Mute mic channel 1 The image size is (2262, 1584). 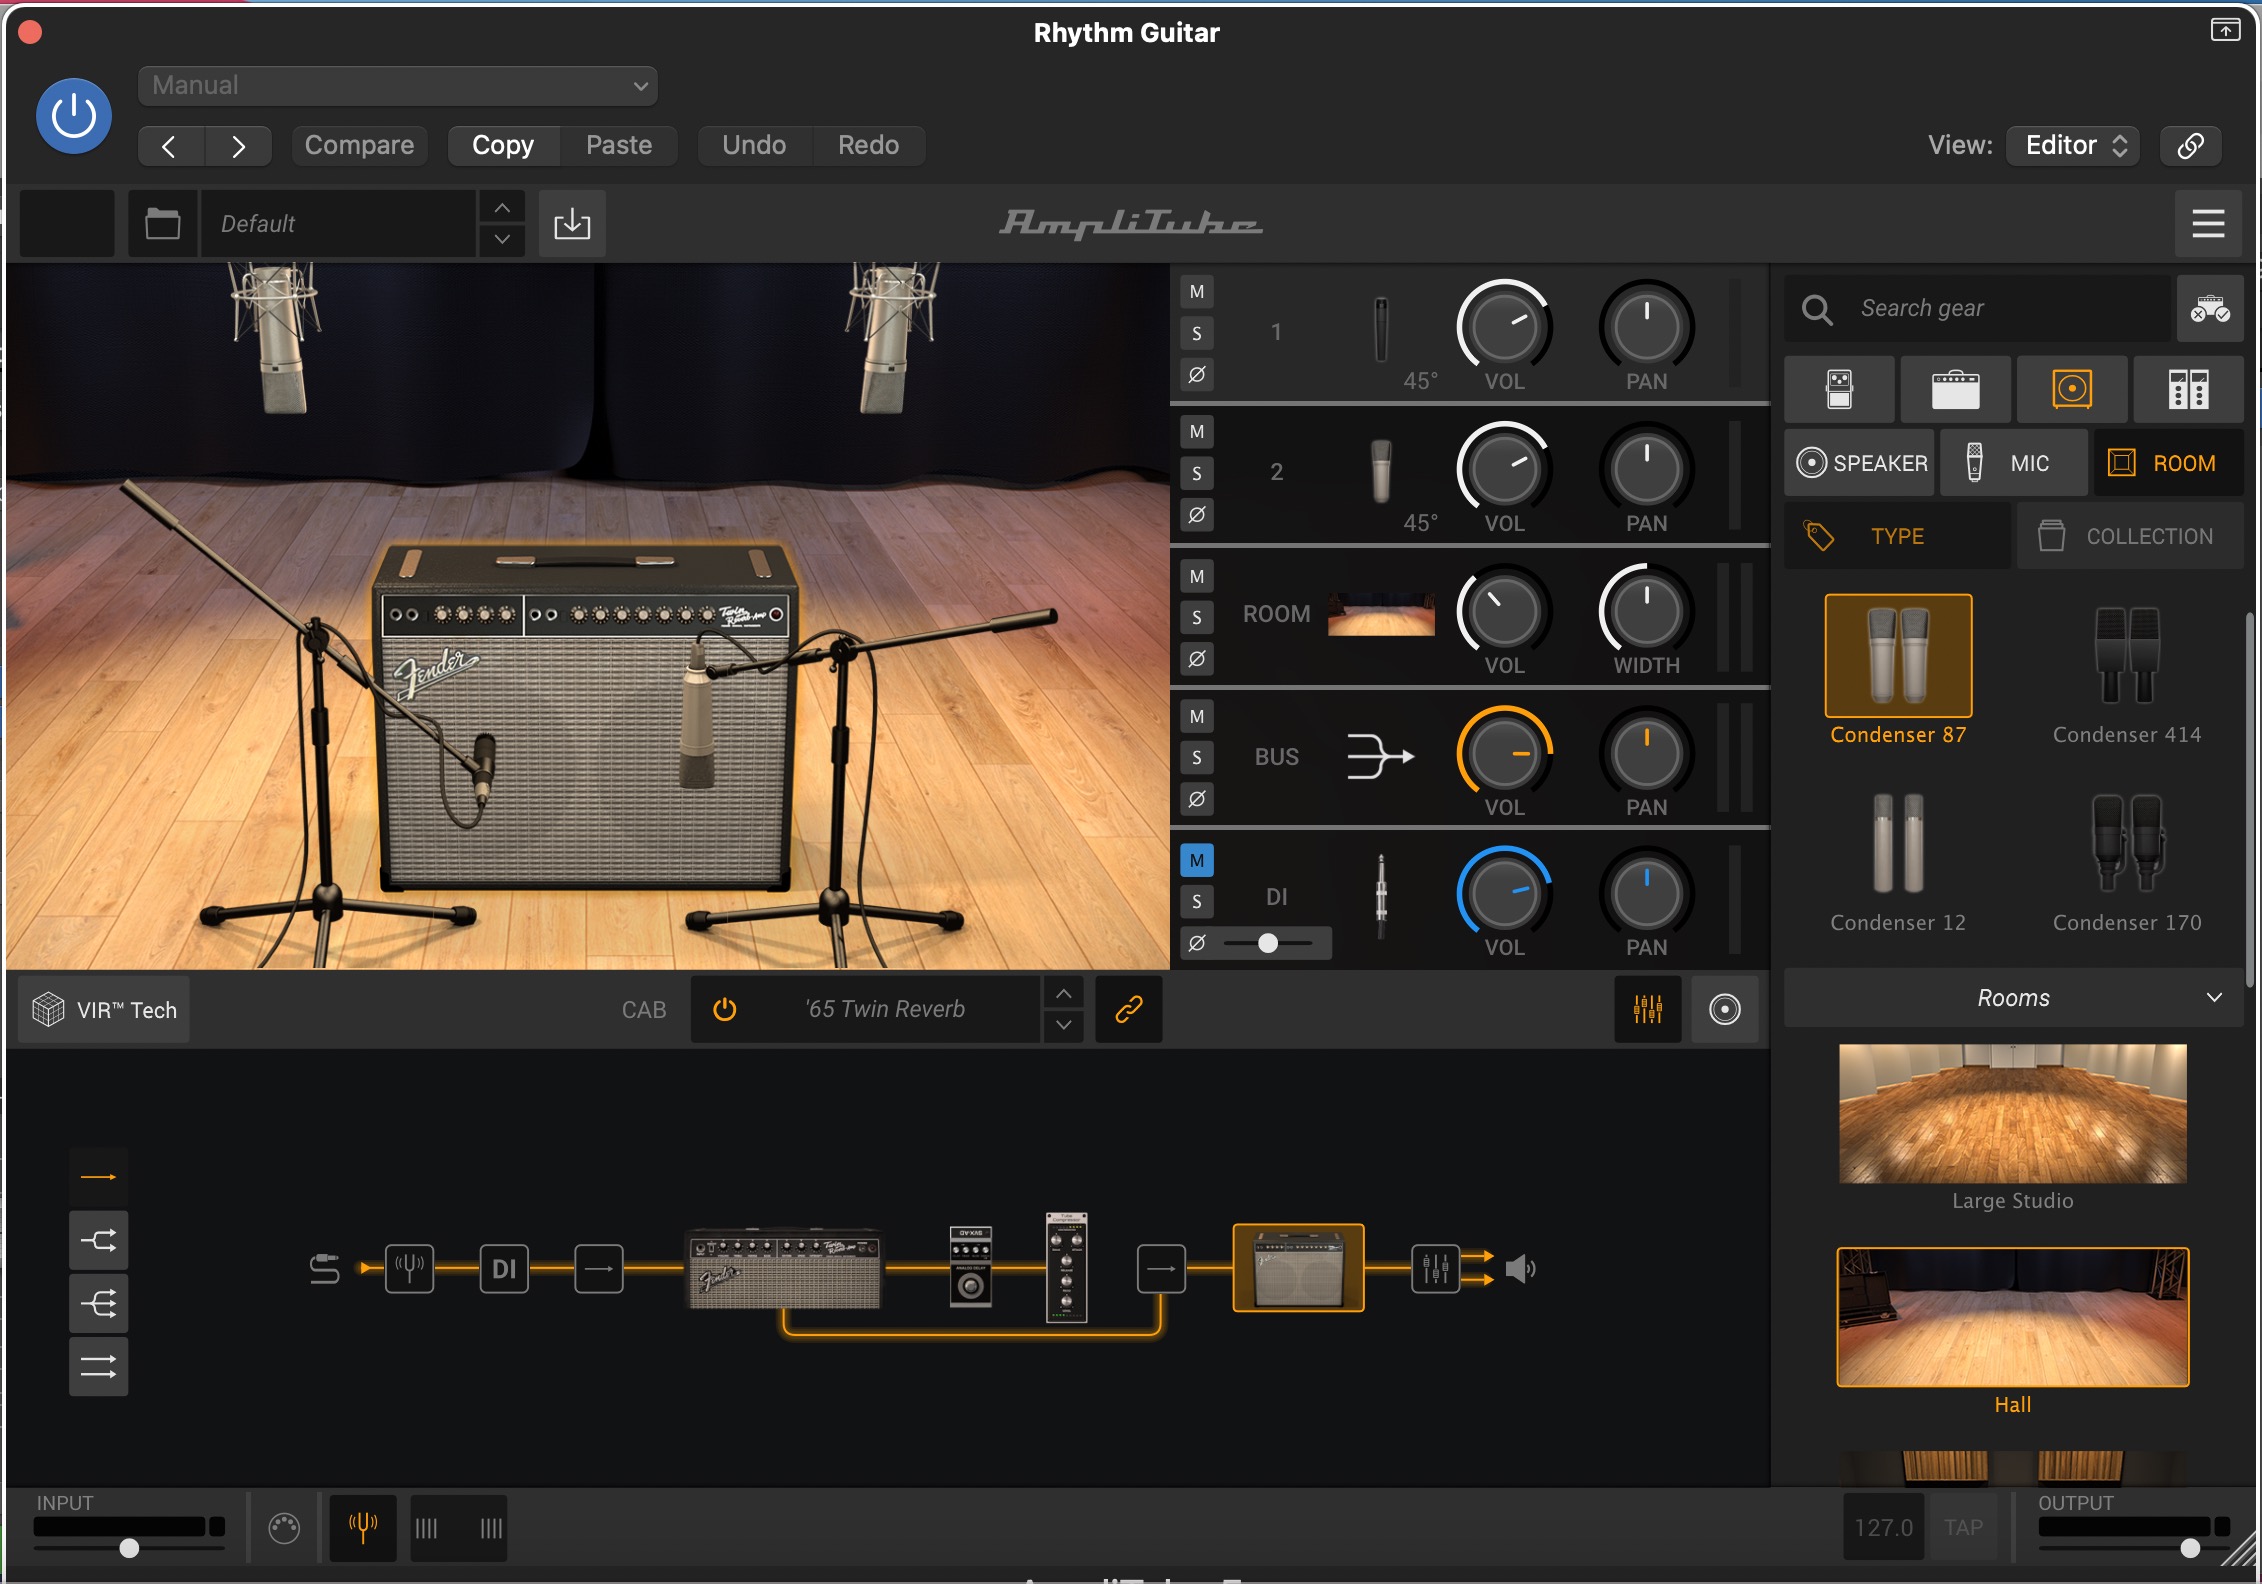[x=1197, y=292]
